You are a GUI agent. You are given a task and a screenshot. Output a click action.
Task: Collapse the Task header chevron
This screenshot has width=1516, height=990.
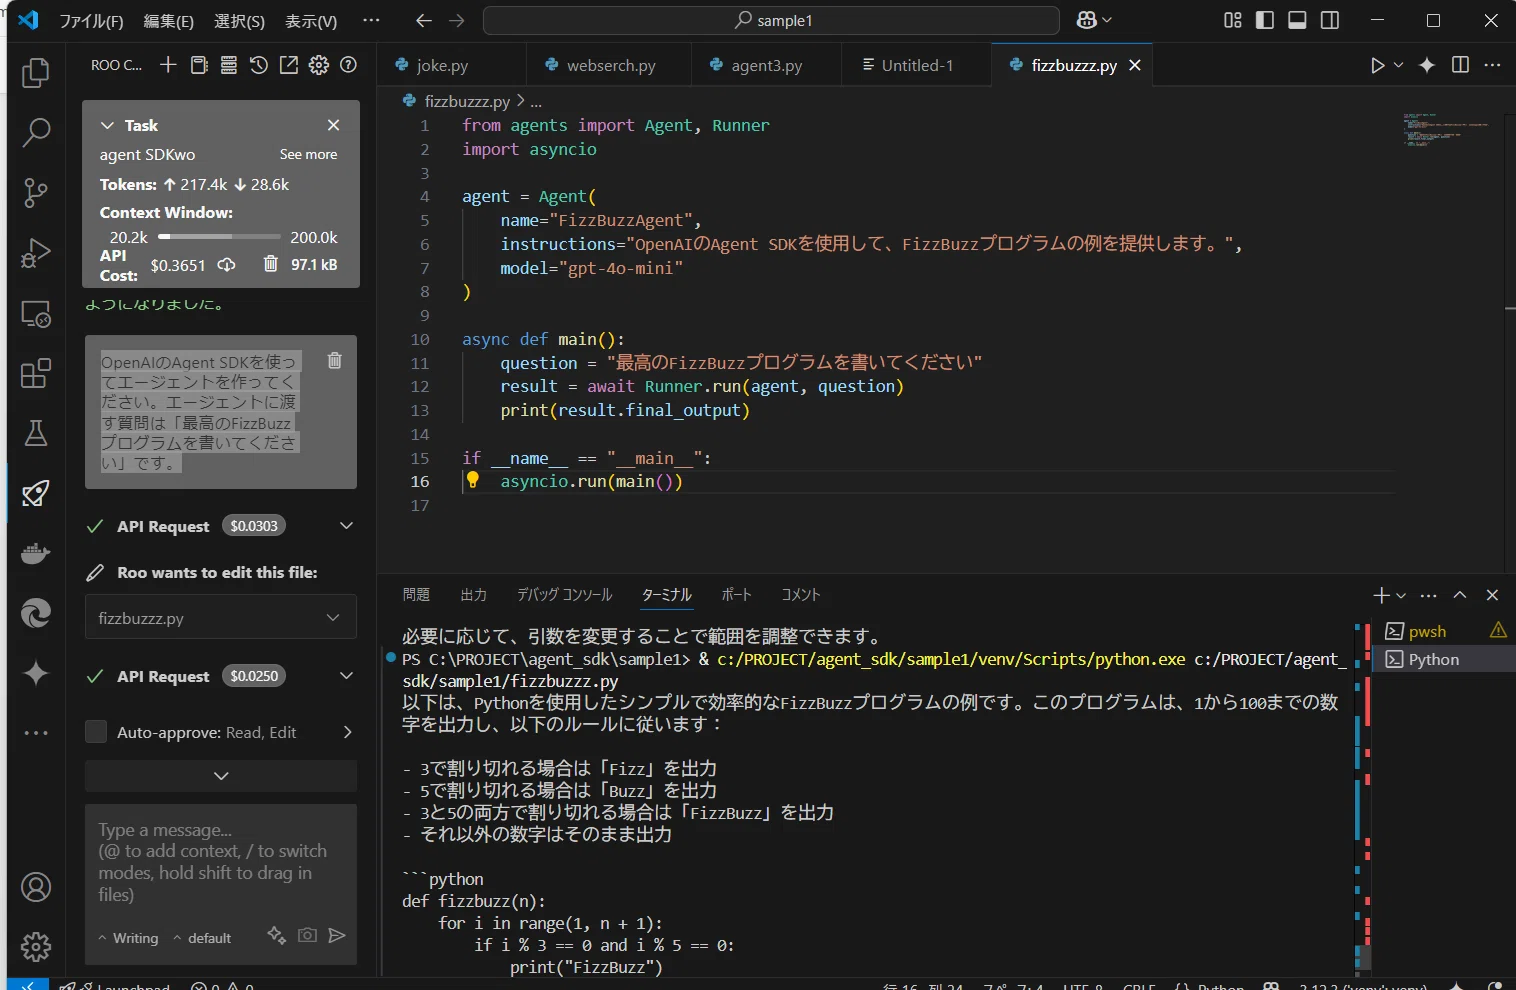coord(107,125)
